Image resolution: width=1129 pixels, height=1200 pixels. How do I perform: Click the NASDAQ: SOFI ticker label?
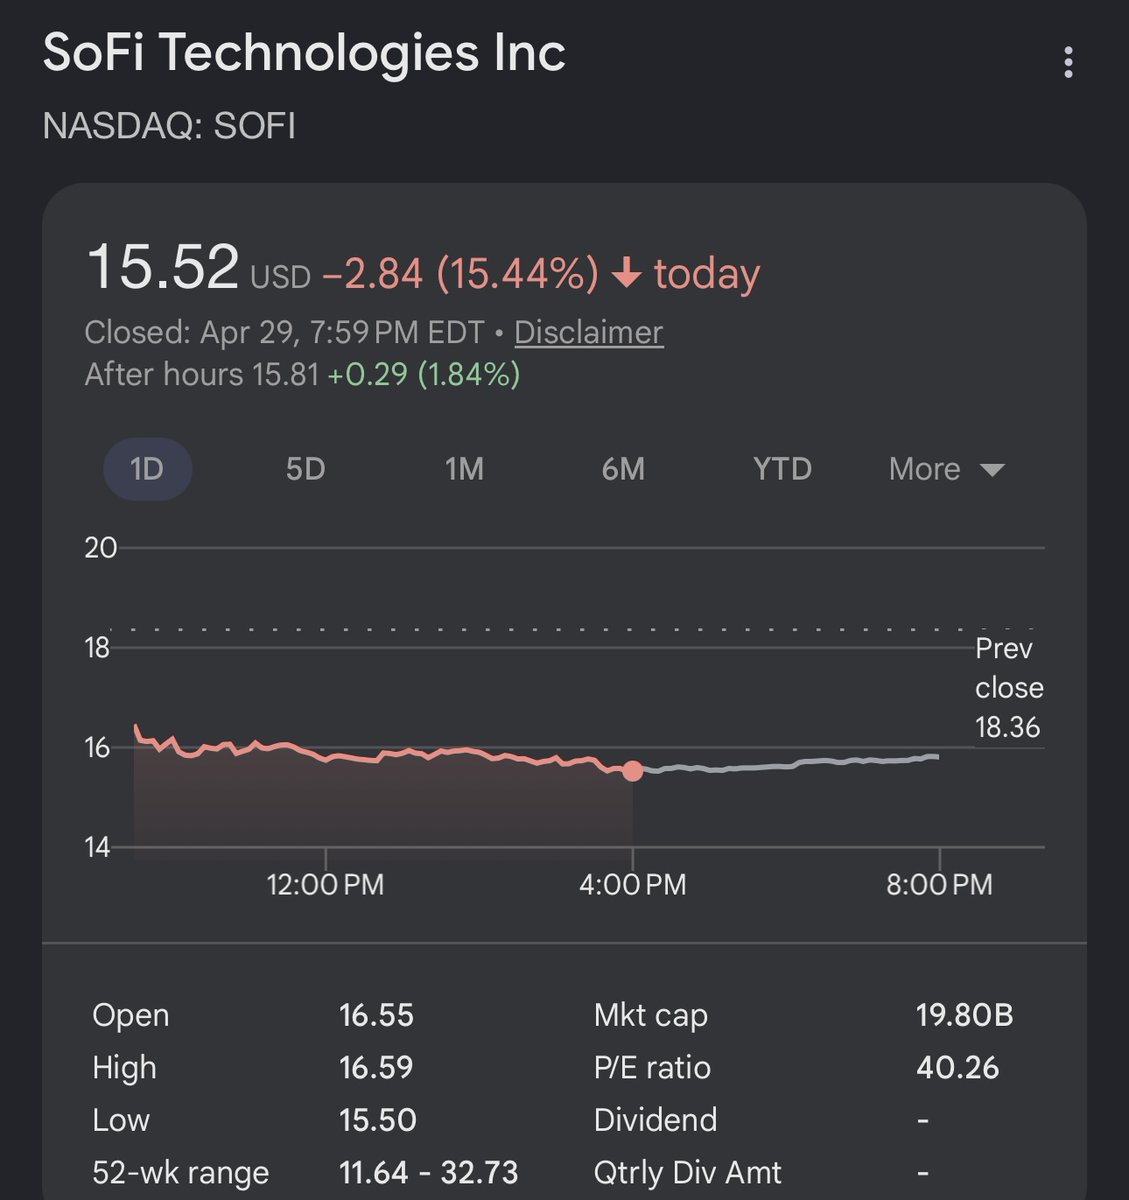[x=169, y=127]
